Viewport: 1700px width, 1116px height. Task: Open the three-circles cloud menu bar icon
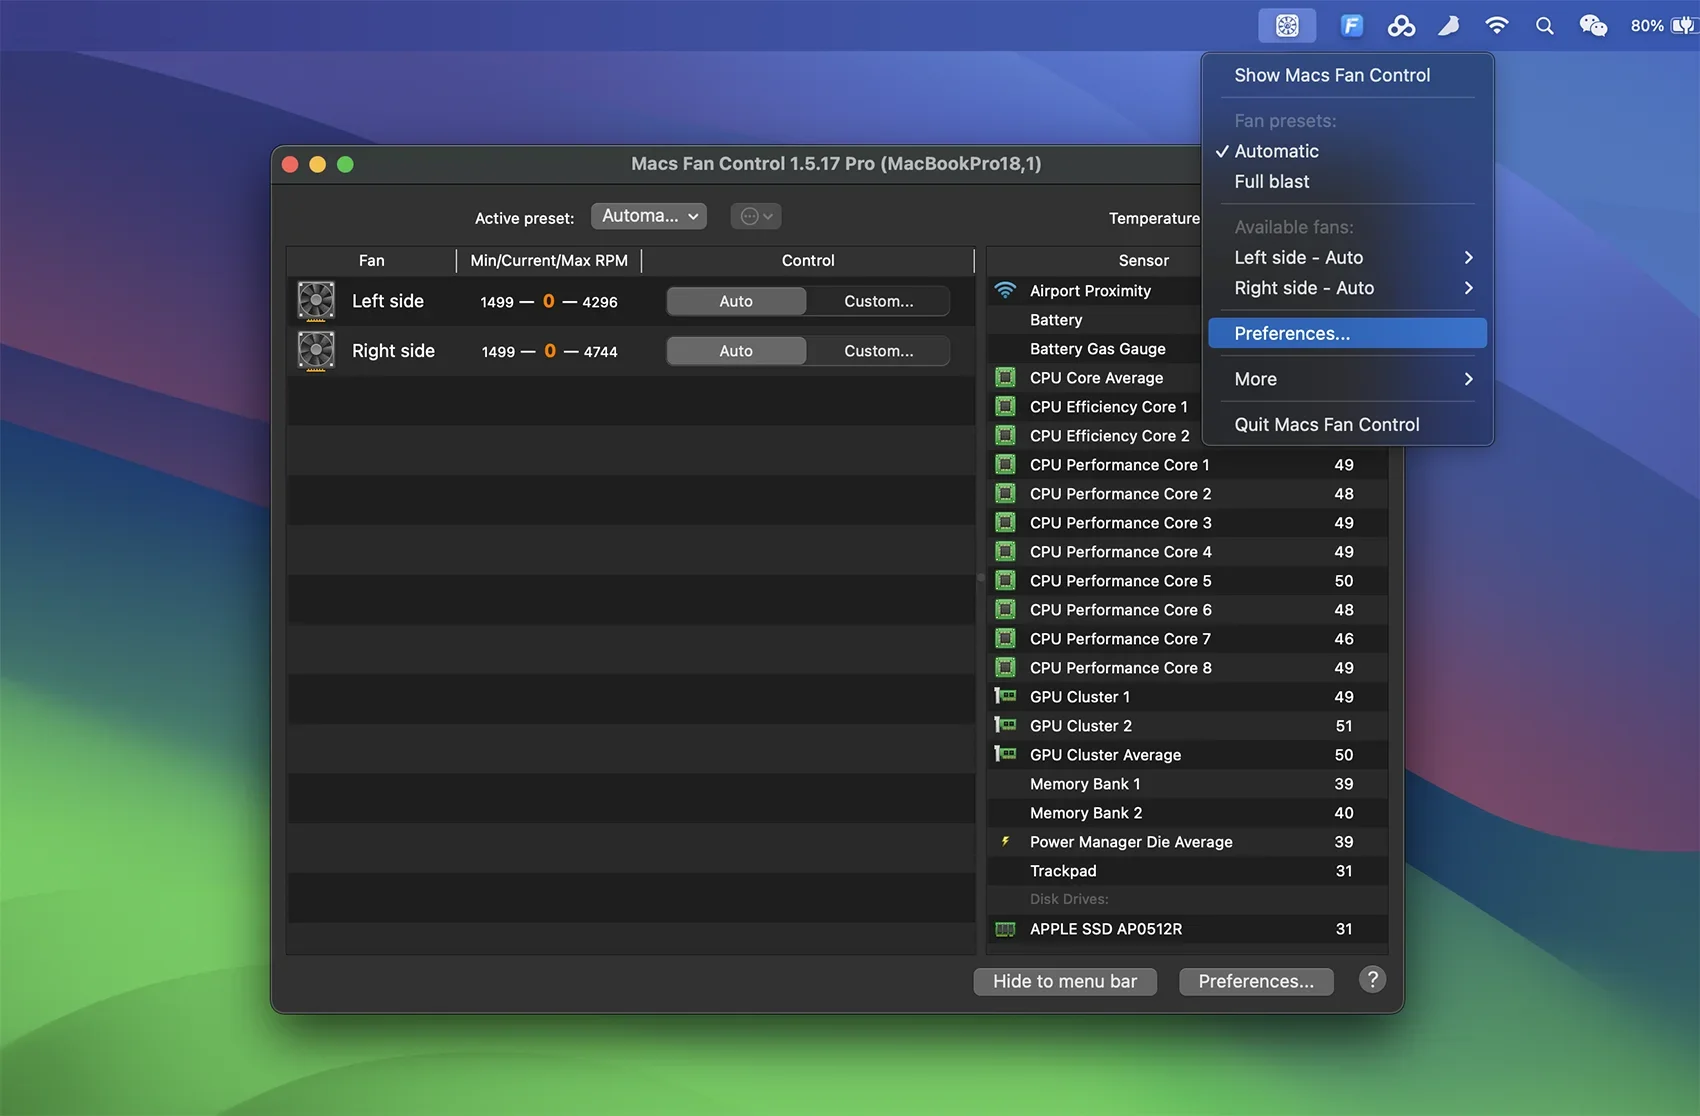1401,26
